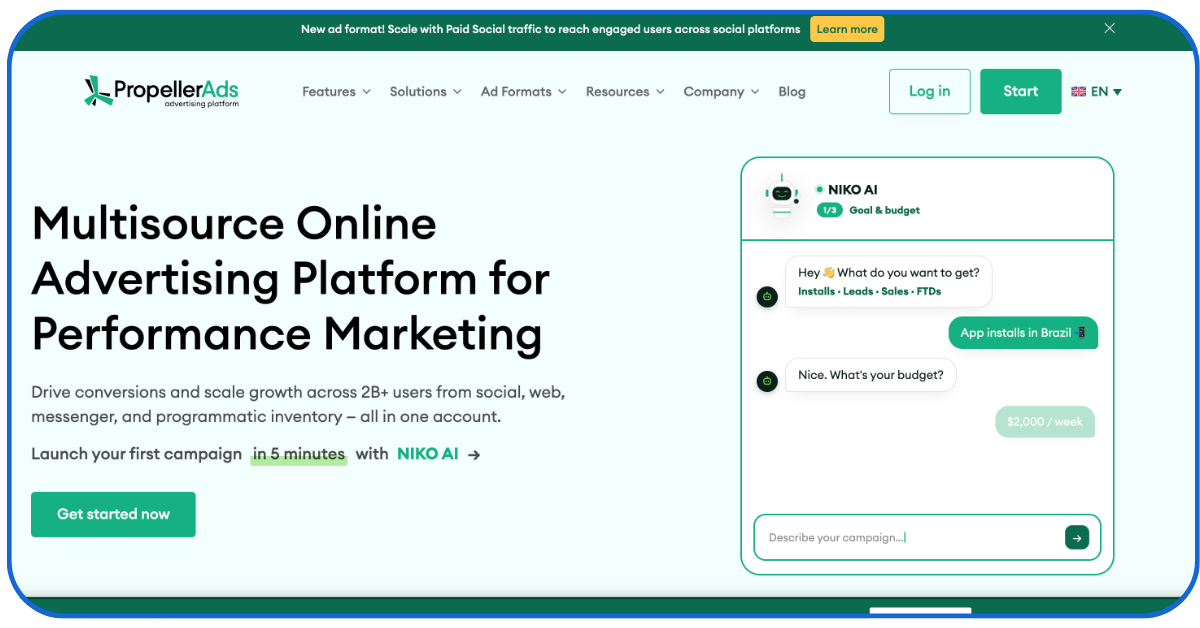The height and width of the screenshot is (628, 1200).
Task: Open the EN language selector
Action: click(1097, 91)
